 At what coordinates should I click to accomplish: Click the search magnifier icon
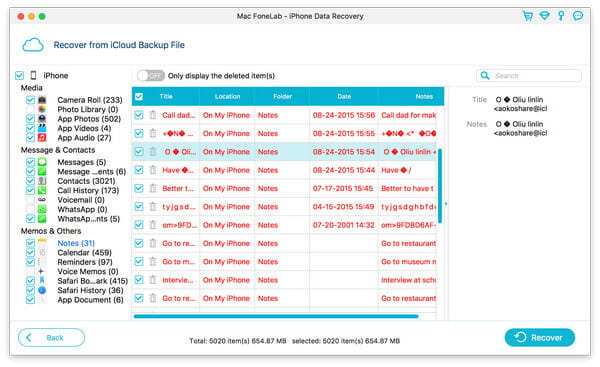(485, 75)
